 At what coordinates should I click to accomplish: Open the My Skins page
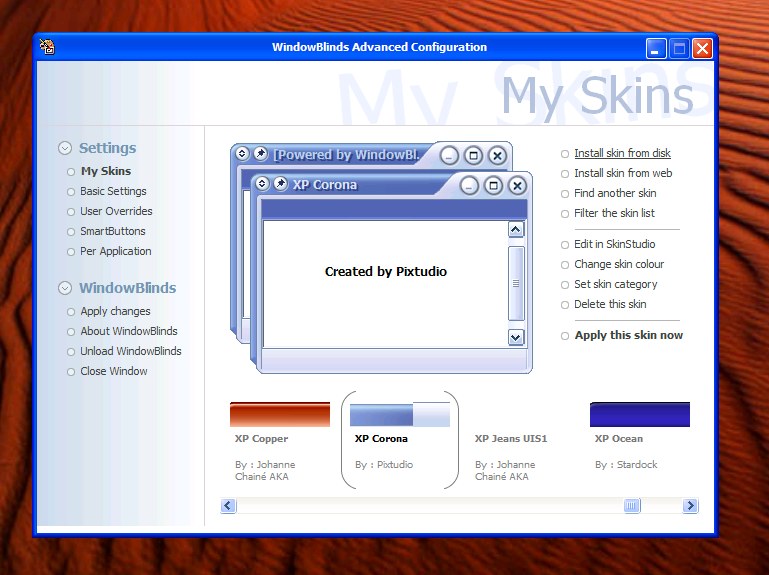coord(106,171)
